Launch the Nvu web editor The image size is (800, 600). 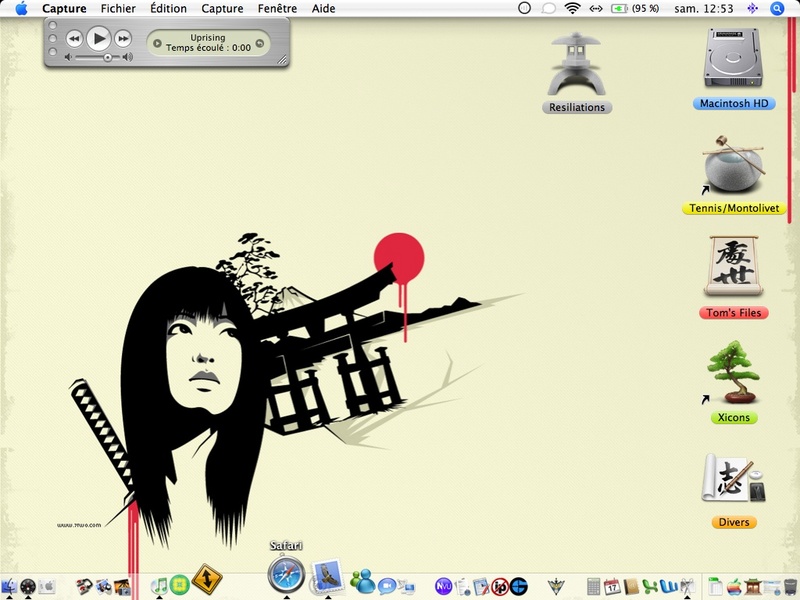443,586
